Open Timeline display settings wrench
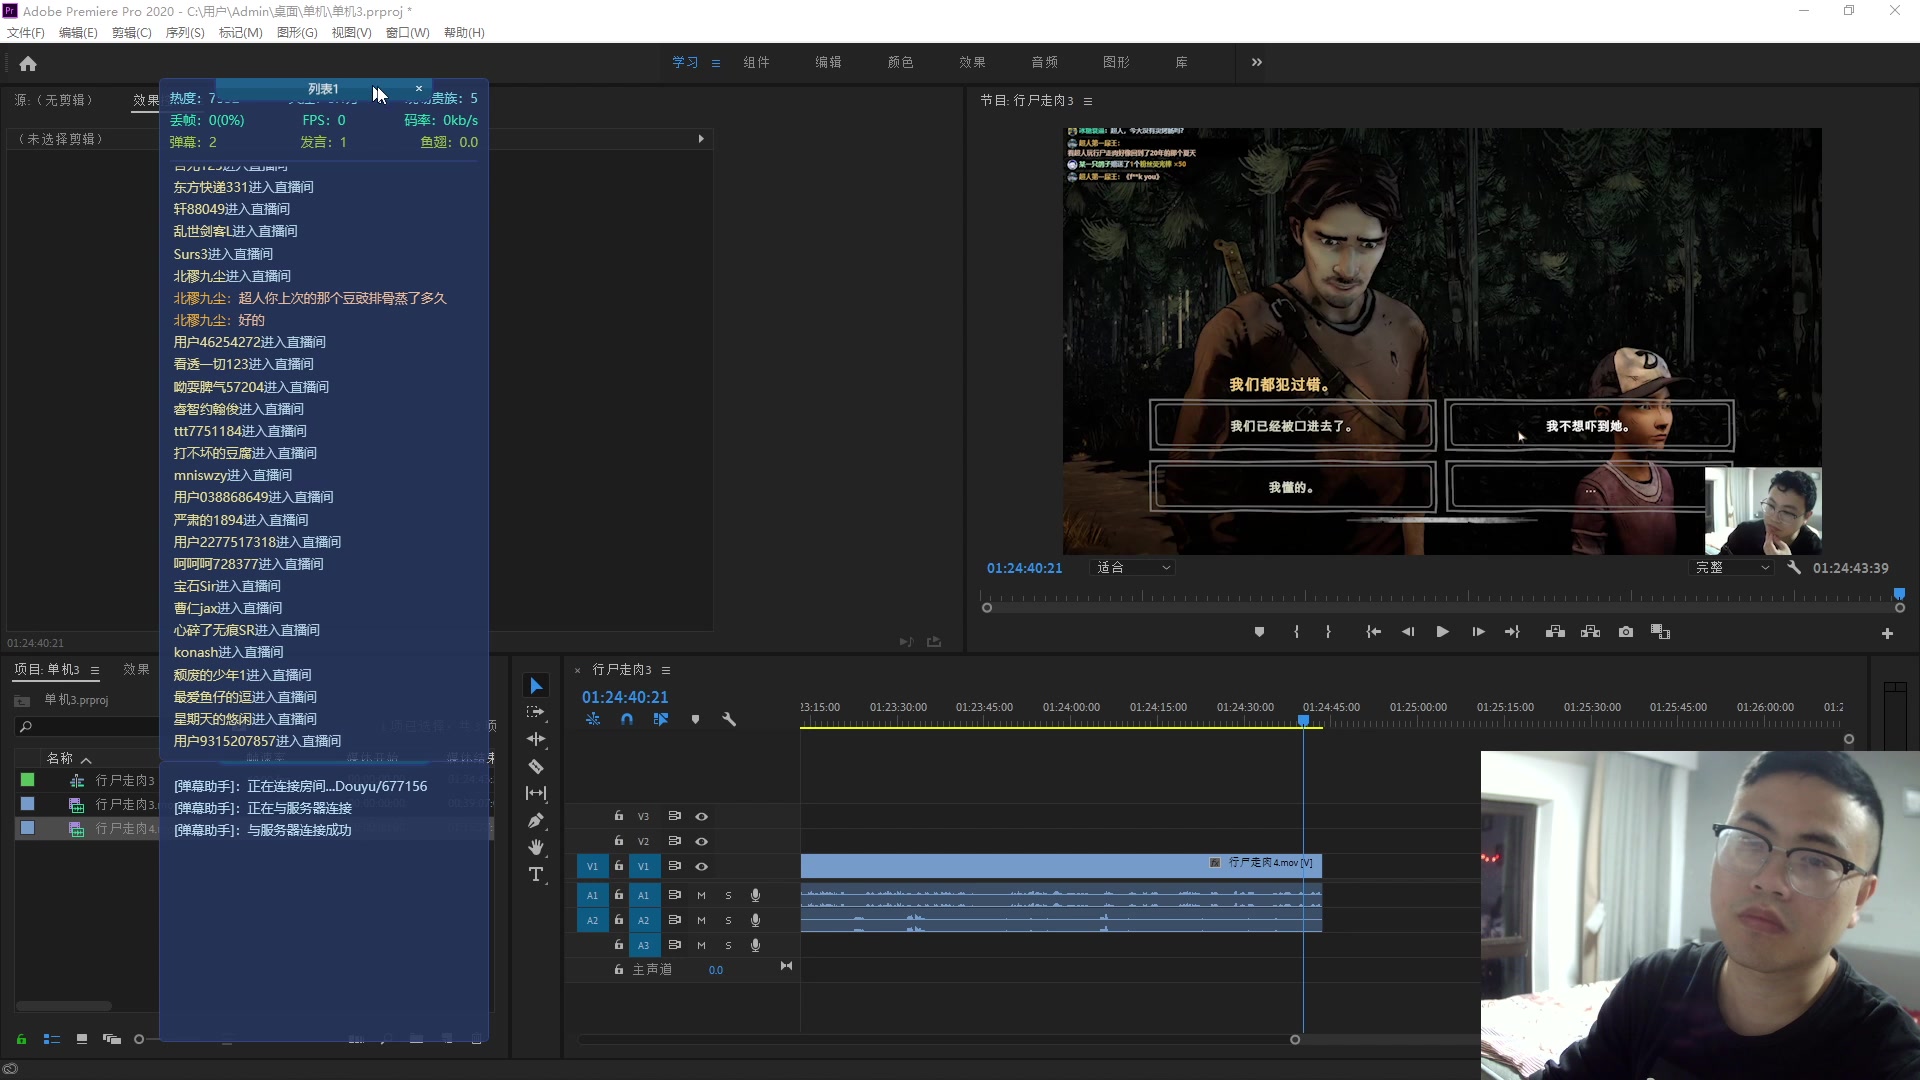The width and height of the screenshot is (1920, 1080). tap(729, 719)
